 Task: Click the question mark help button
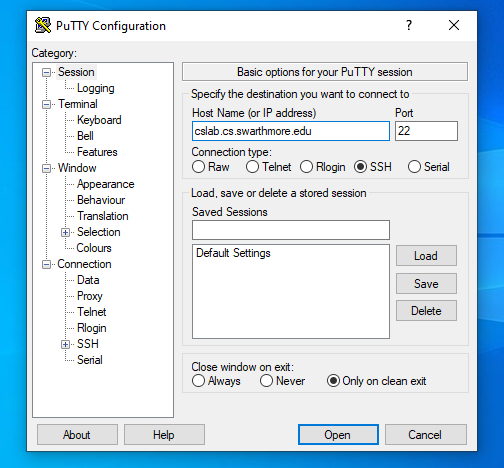[x=409, y=25]
